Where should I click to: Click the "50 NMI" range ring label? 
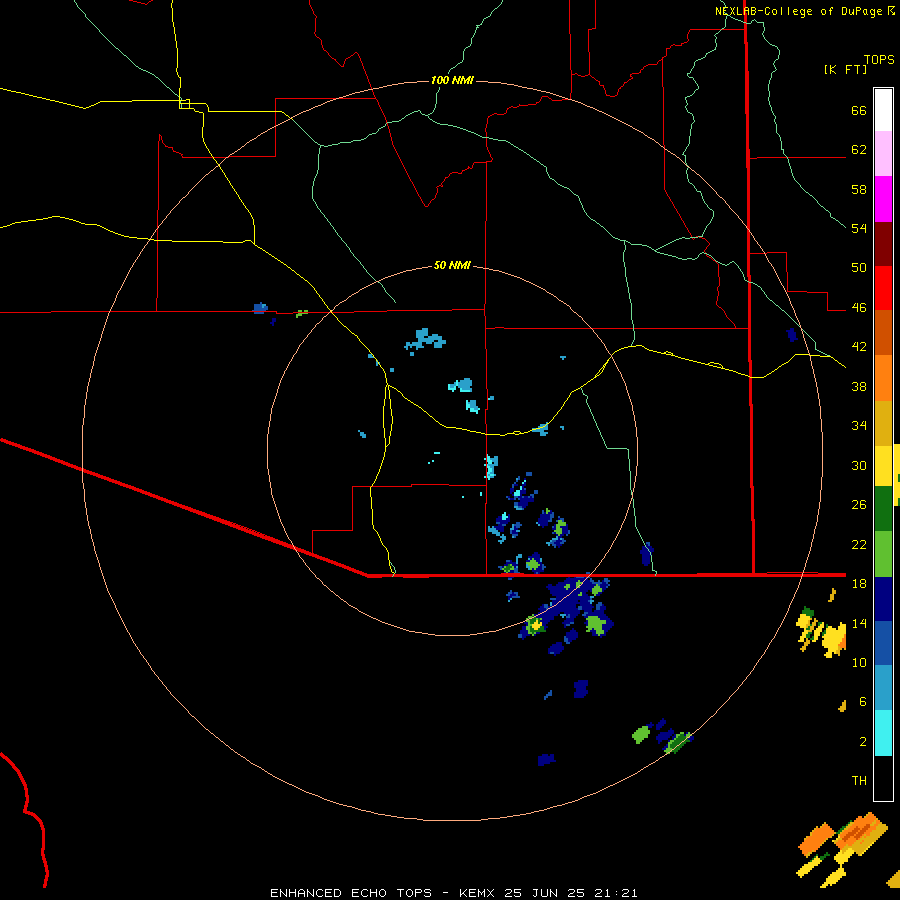452,265
